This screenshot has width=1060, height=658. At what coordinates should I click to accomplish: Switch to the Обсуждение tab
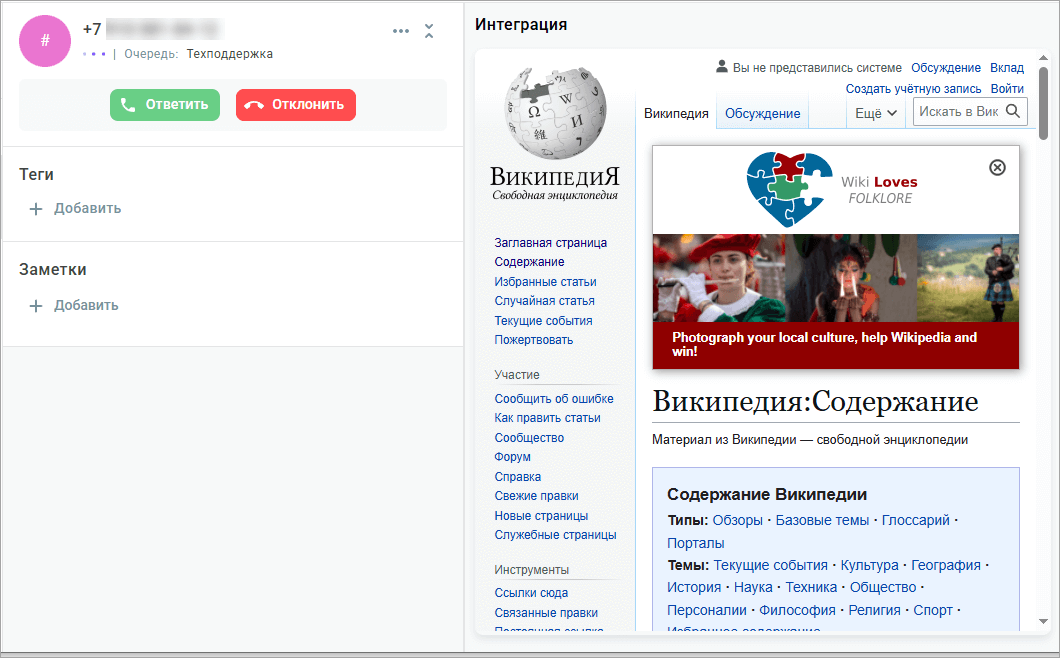coord(763,114)
